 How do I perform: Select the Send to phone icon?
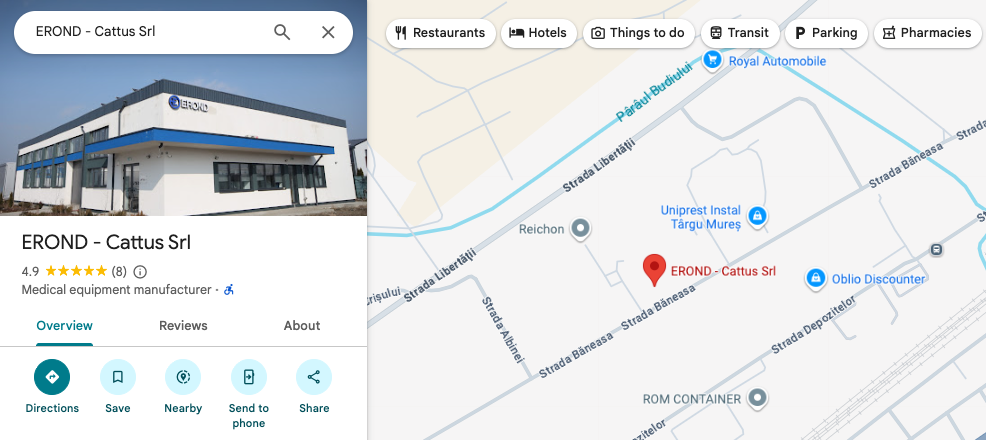pos(248,377)
